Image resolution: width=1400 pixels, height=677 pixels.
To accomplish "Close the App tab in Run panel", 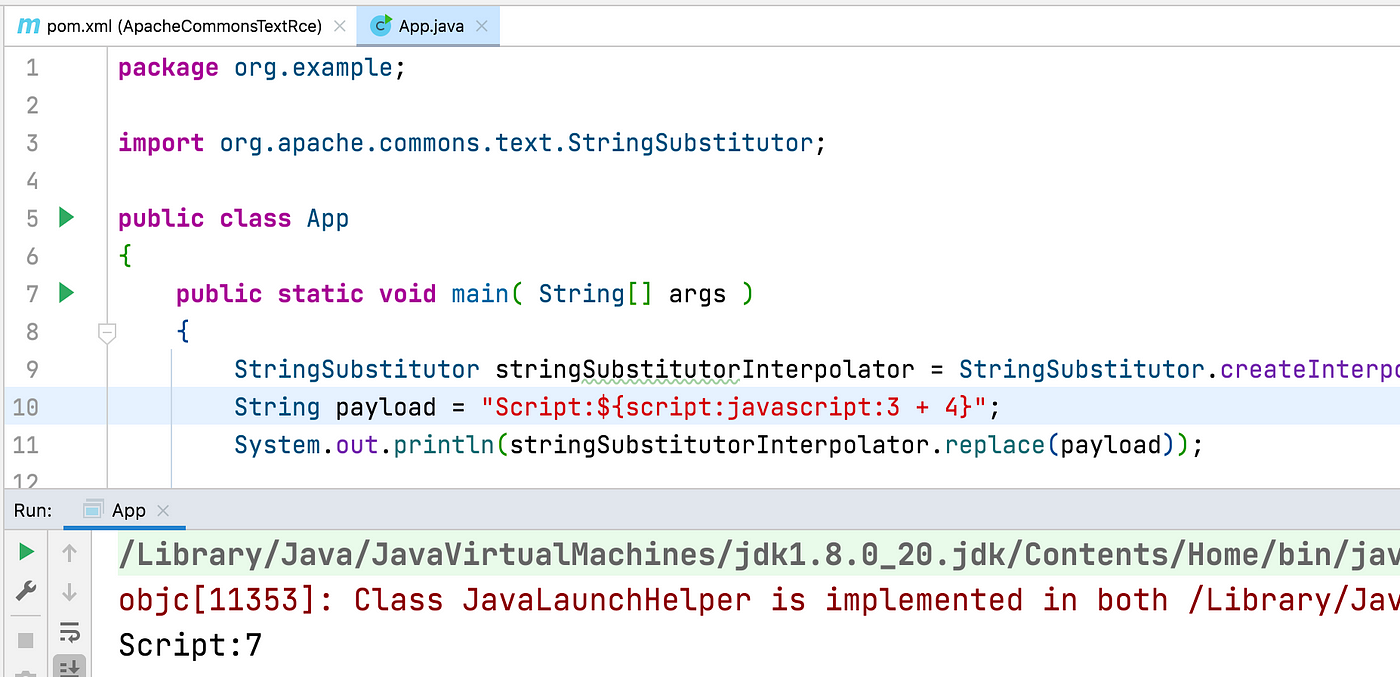I will point(164,511).
